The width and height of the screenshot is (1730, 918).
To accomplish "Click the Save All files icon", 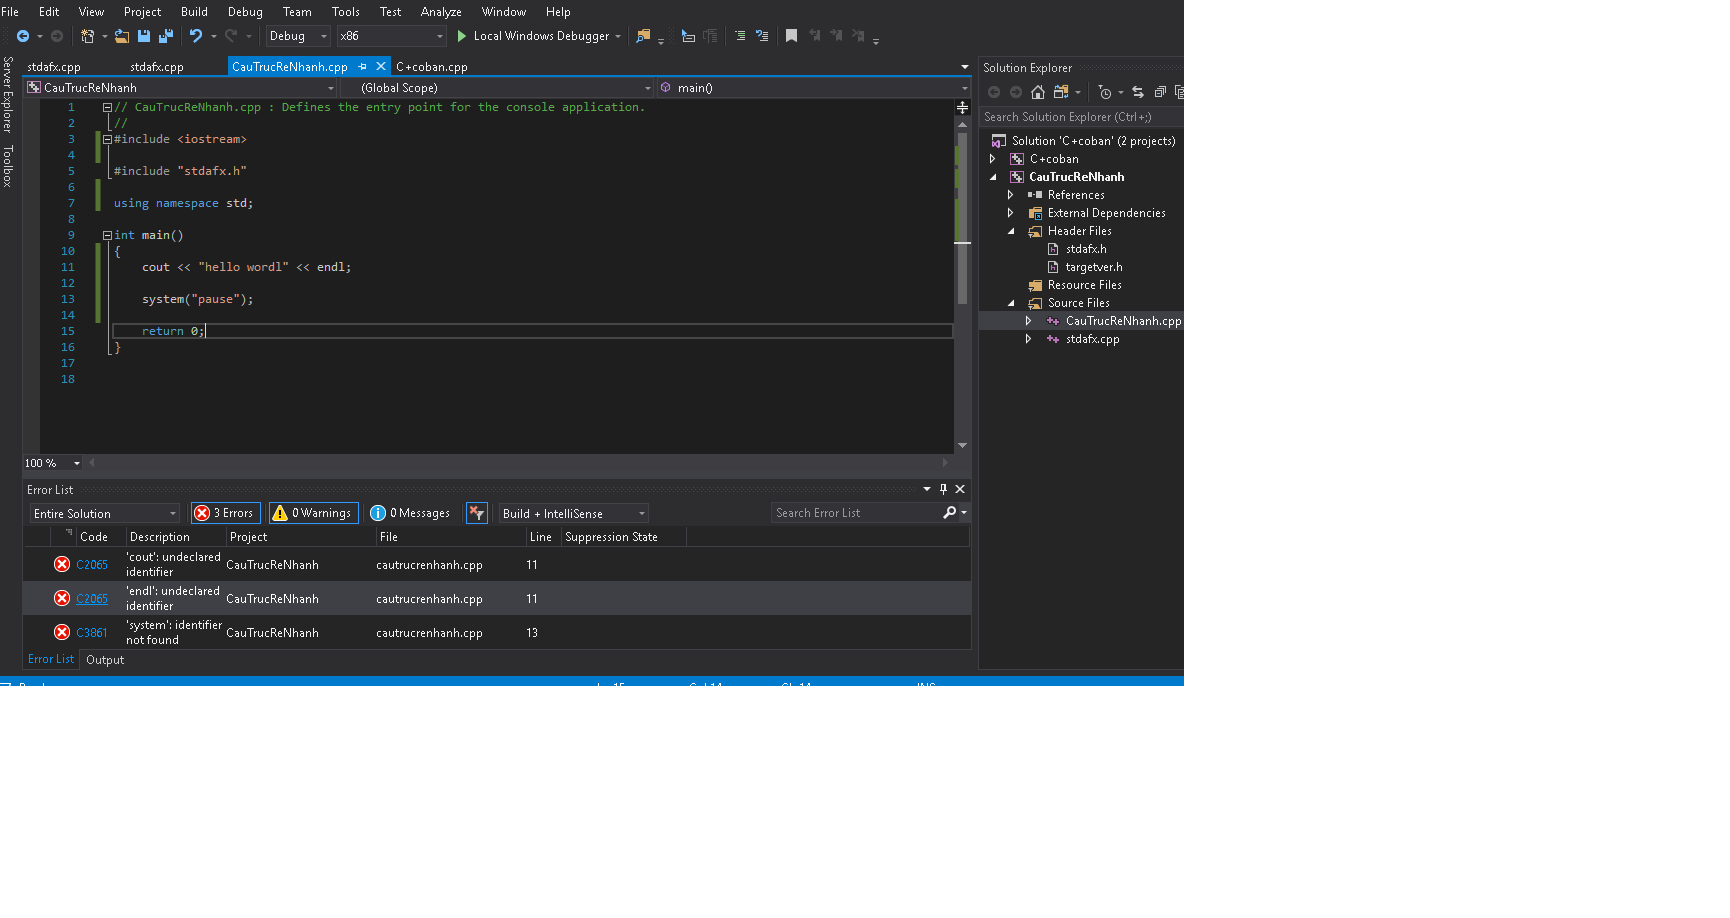I will pos(166,35).
